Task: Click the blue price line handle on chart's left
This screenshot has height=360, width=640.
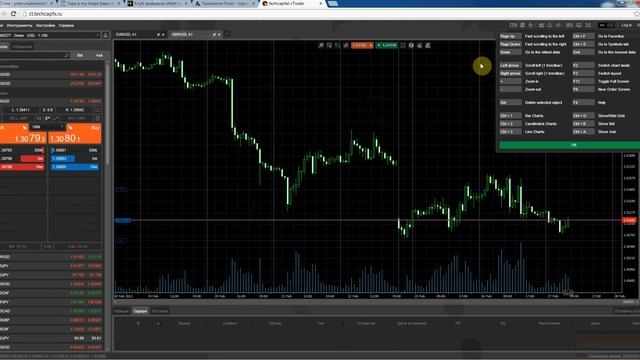Action: [x=123, y=220]
